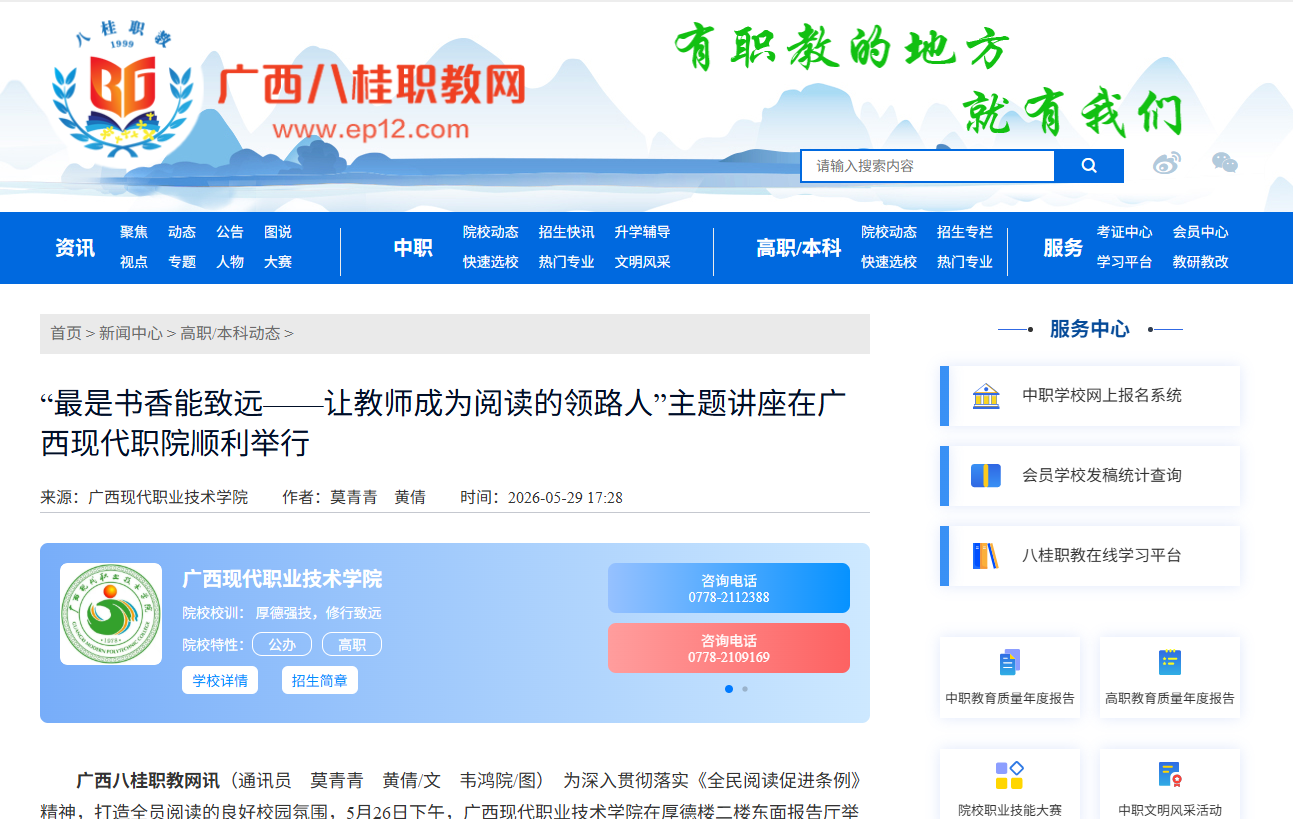
Task: Click the 院校职业技能大赛 squares icon
Action: coord(1010,775)
